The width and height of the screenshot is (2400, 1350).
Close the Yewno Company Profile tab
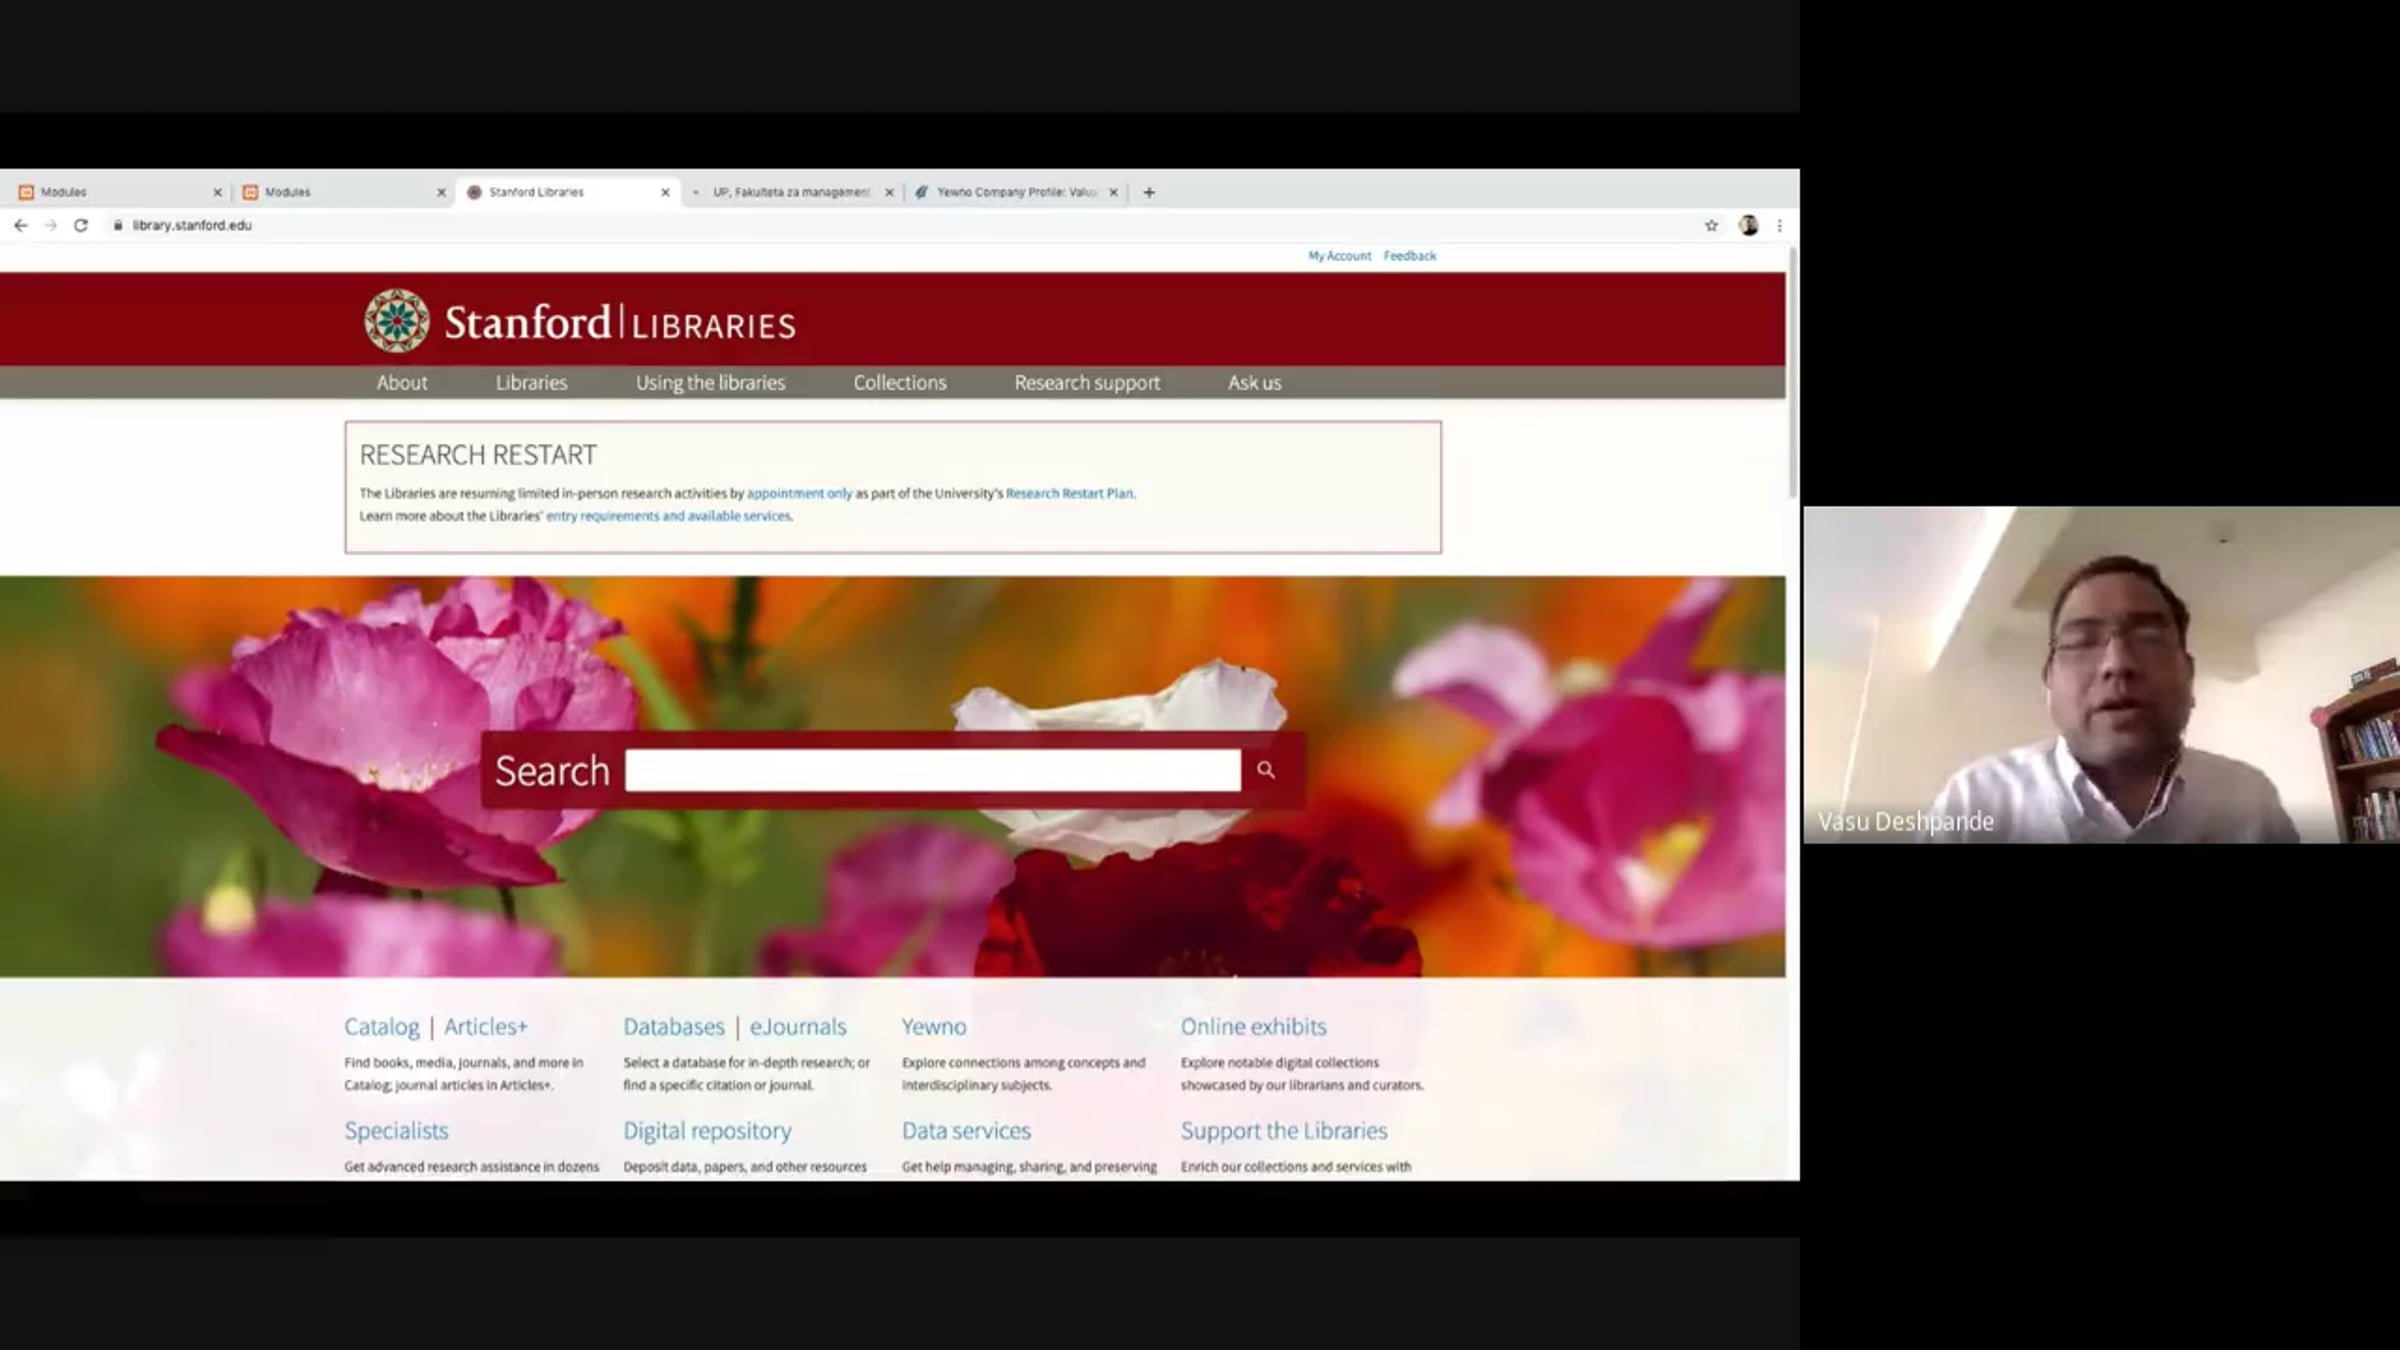1113,192
